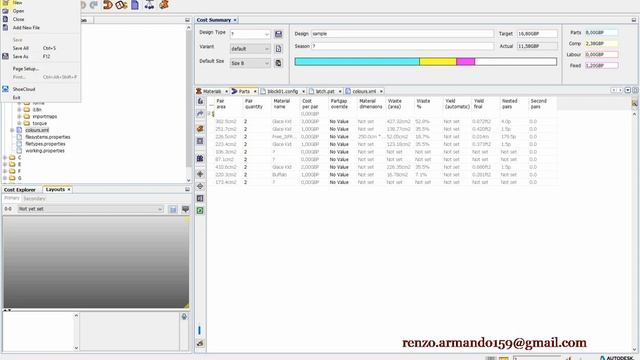
Task: Click the square frame icon in the Parts toolbar
Action: 200,141
